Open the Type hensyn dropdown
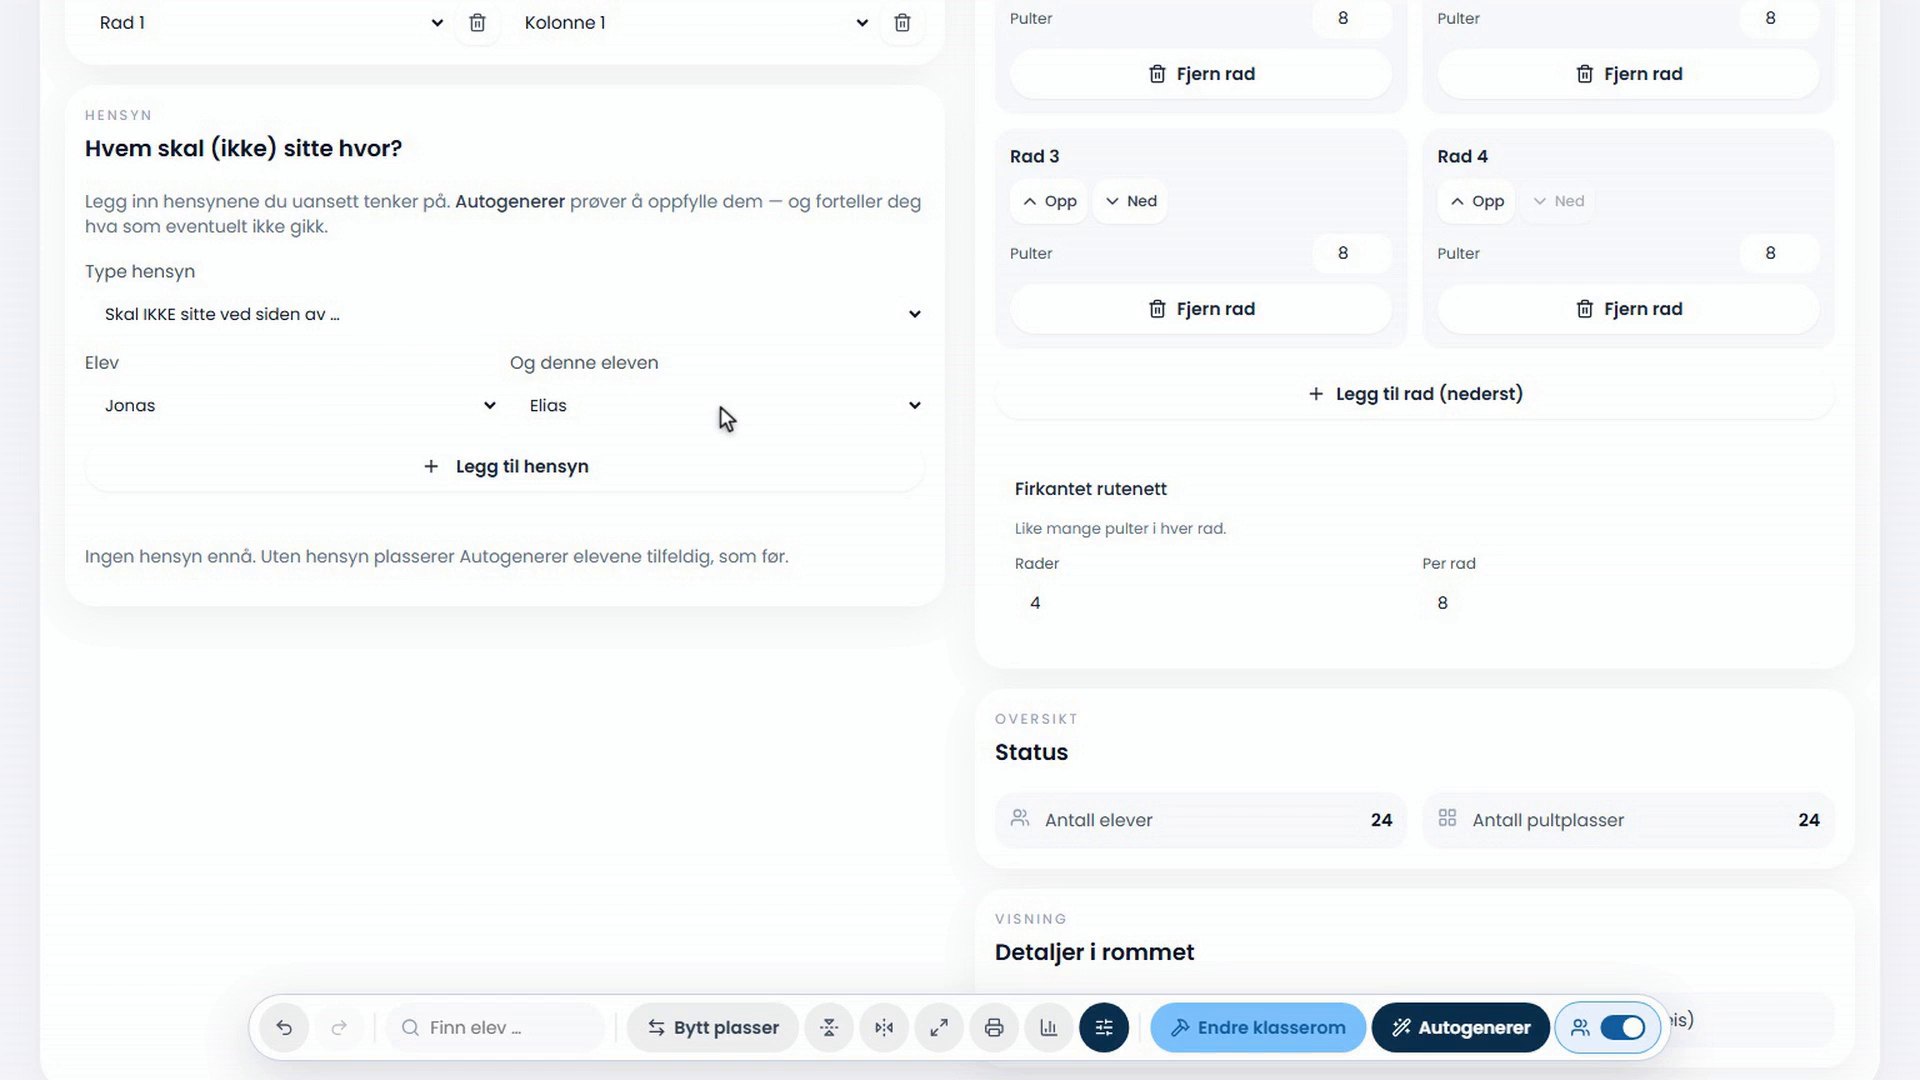The height and width of the screenshot is (1080, 1920). pos(505,314)
